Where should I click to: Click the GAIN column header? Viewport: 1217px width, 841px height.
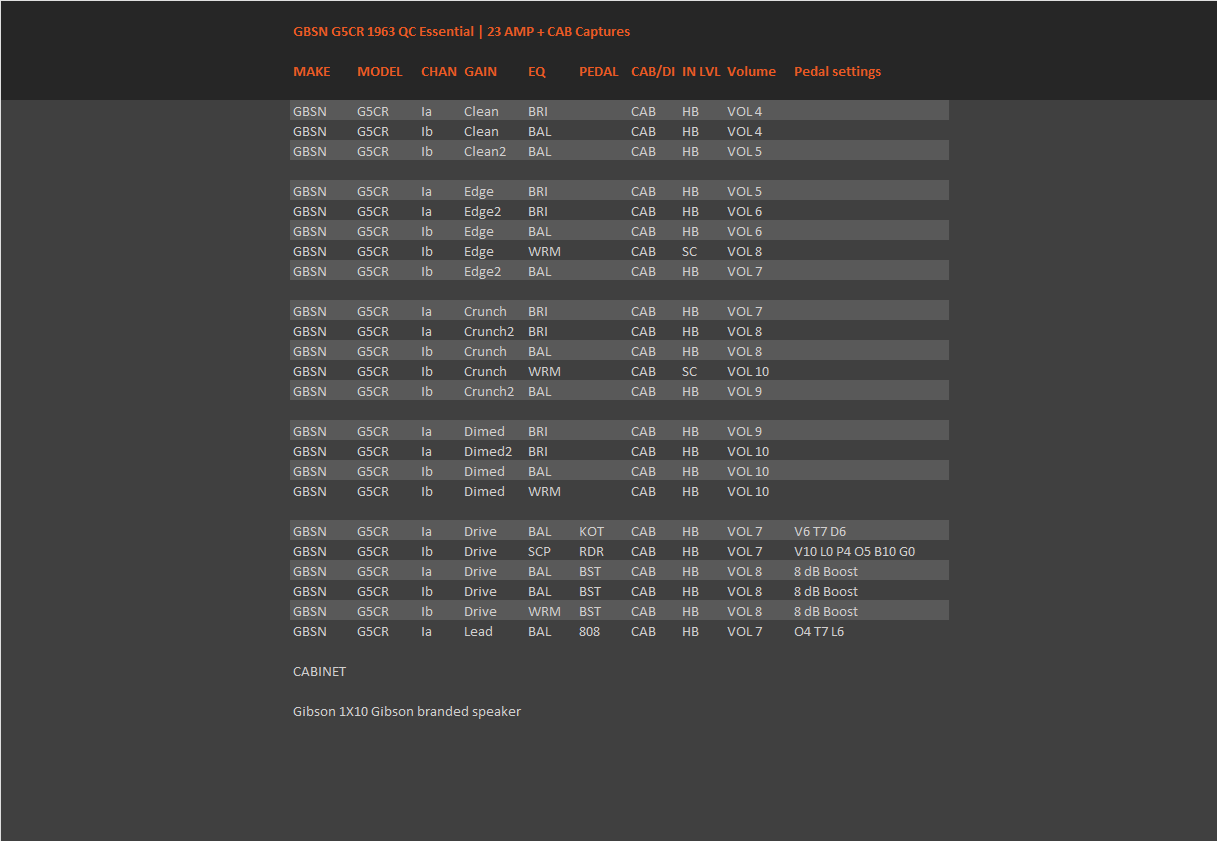[480, 71]
